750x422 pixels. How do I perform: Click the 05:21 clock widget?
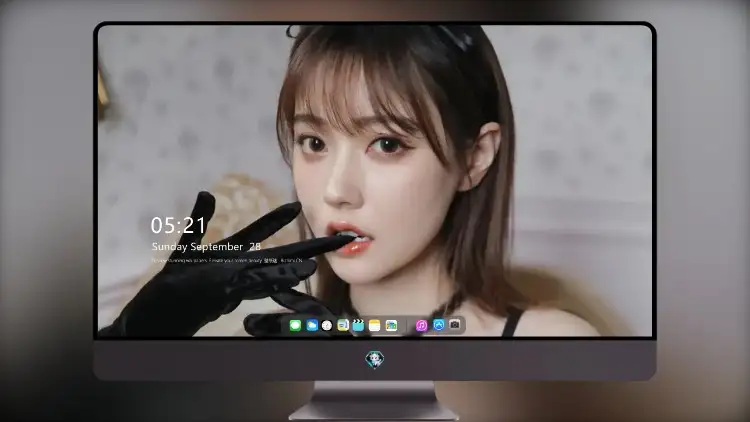178,225
